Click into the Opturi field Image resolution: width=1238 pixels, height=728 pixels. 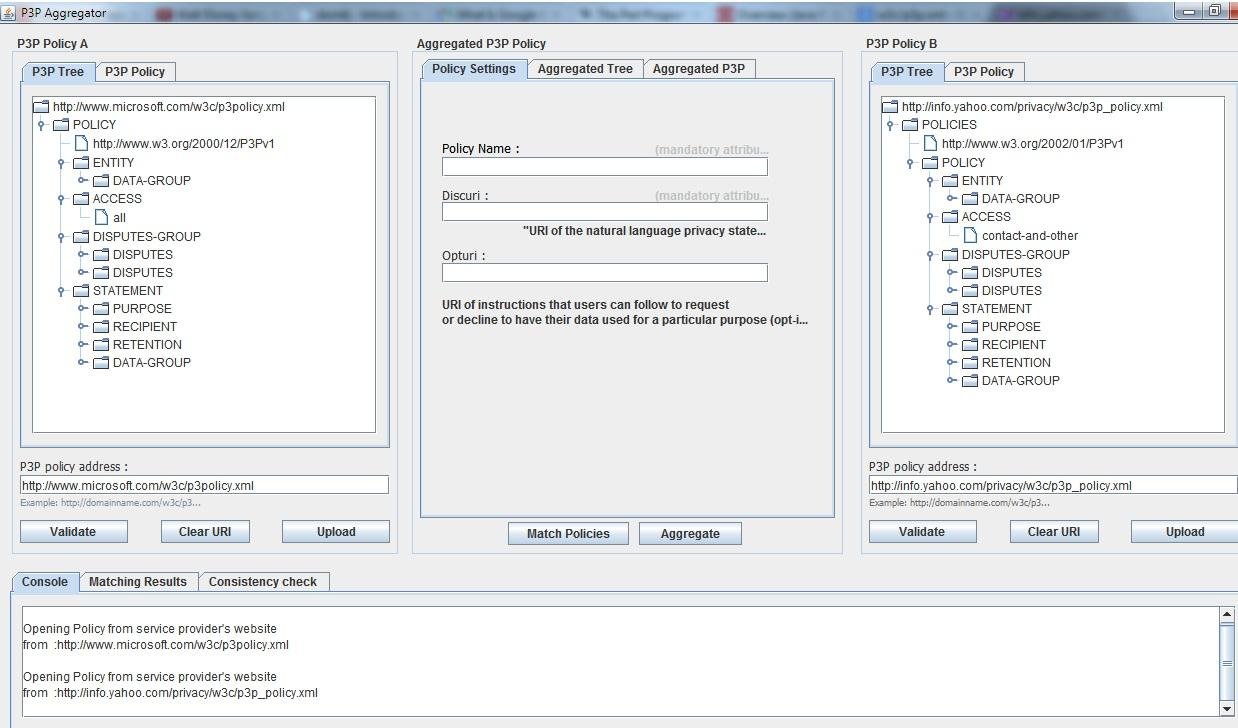point(605,272)
